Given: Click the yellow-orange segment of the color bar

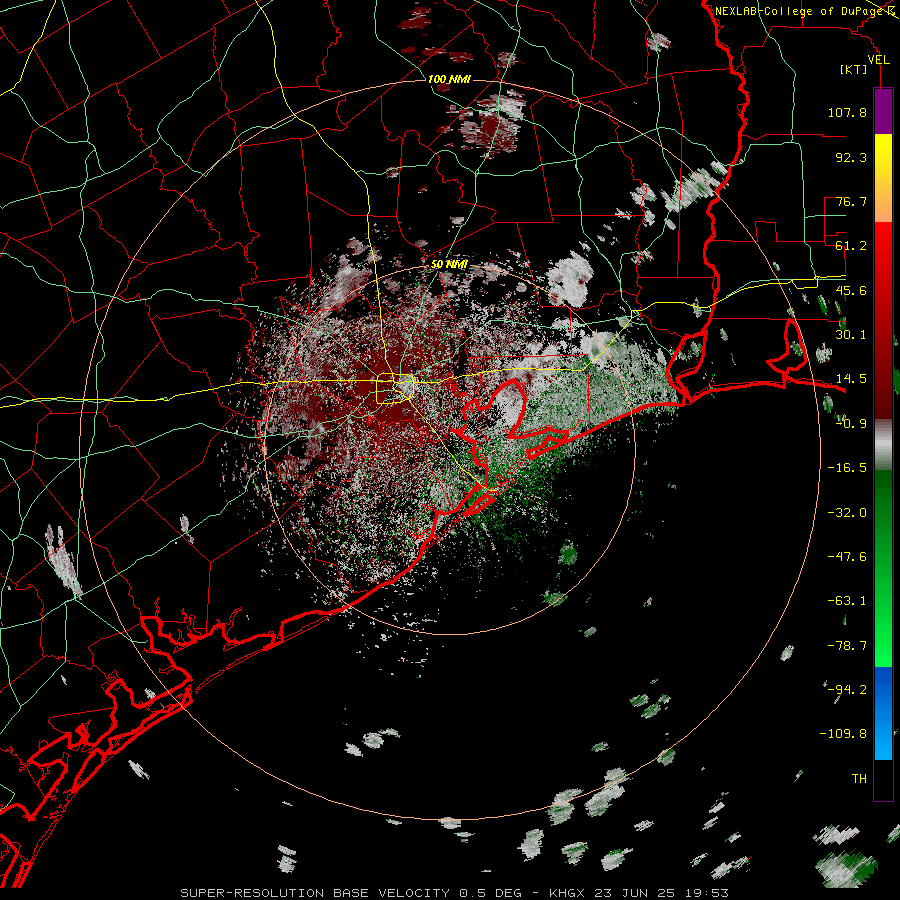Looking at the screenshot, I should [x=883, y=178].
